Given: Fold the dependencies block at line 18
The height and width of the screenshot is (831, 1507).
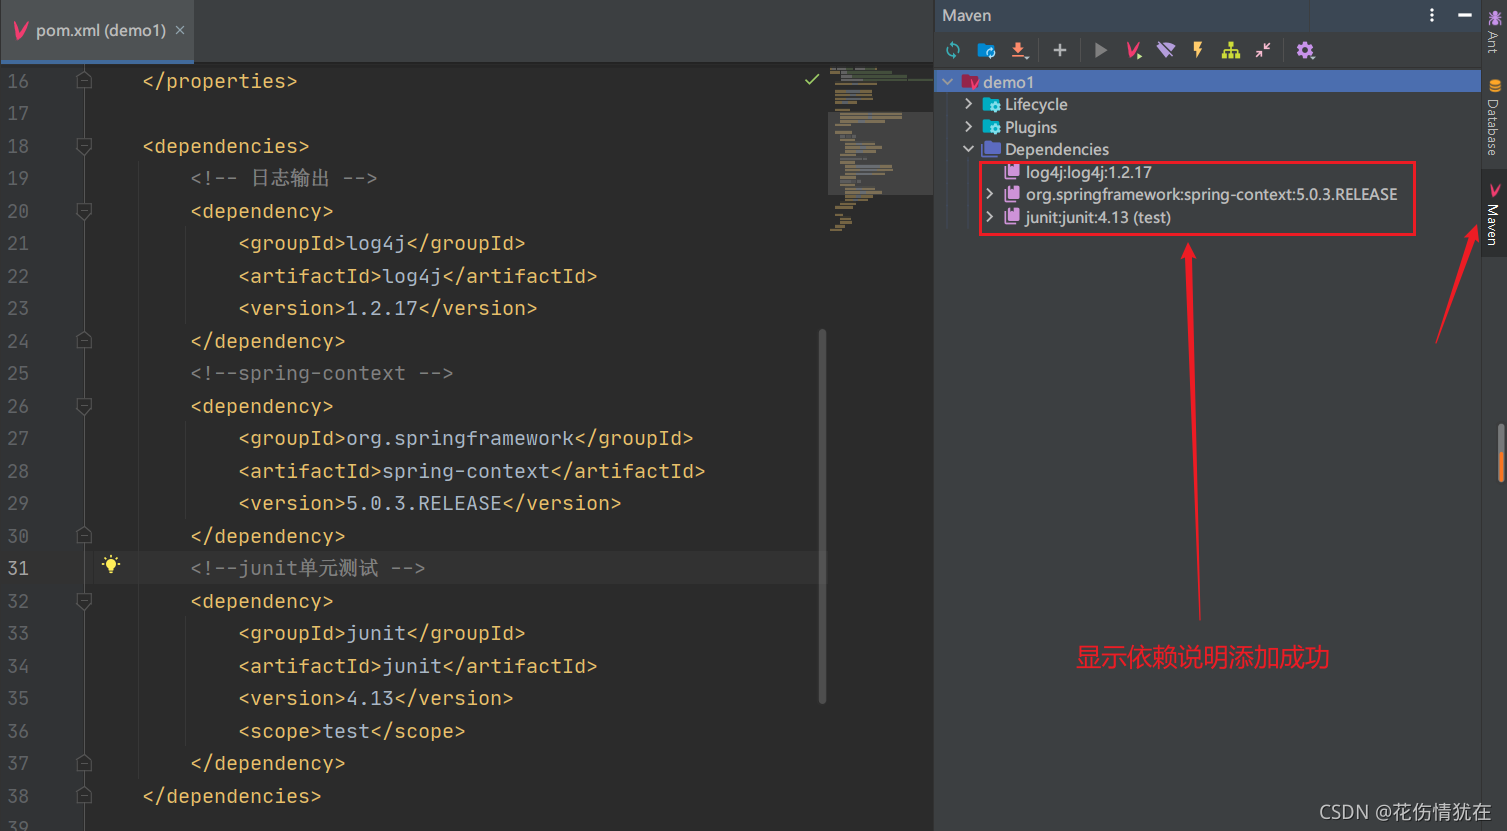Looking at the screenshot, I should [x=84, y=146].
